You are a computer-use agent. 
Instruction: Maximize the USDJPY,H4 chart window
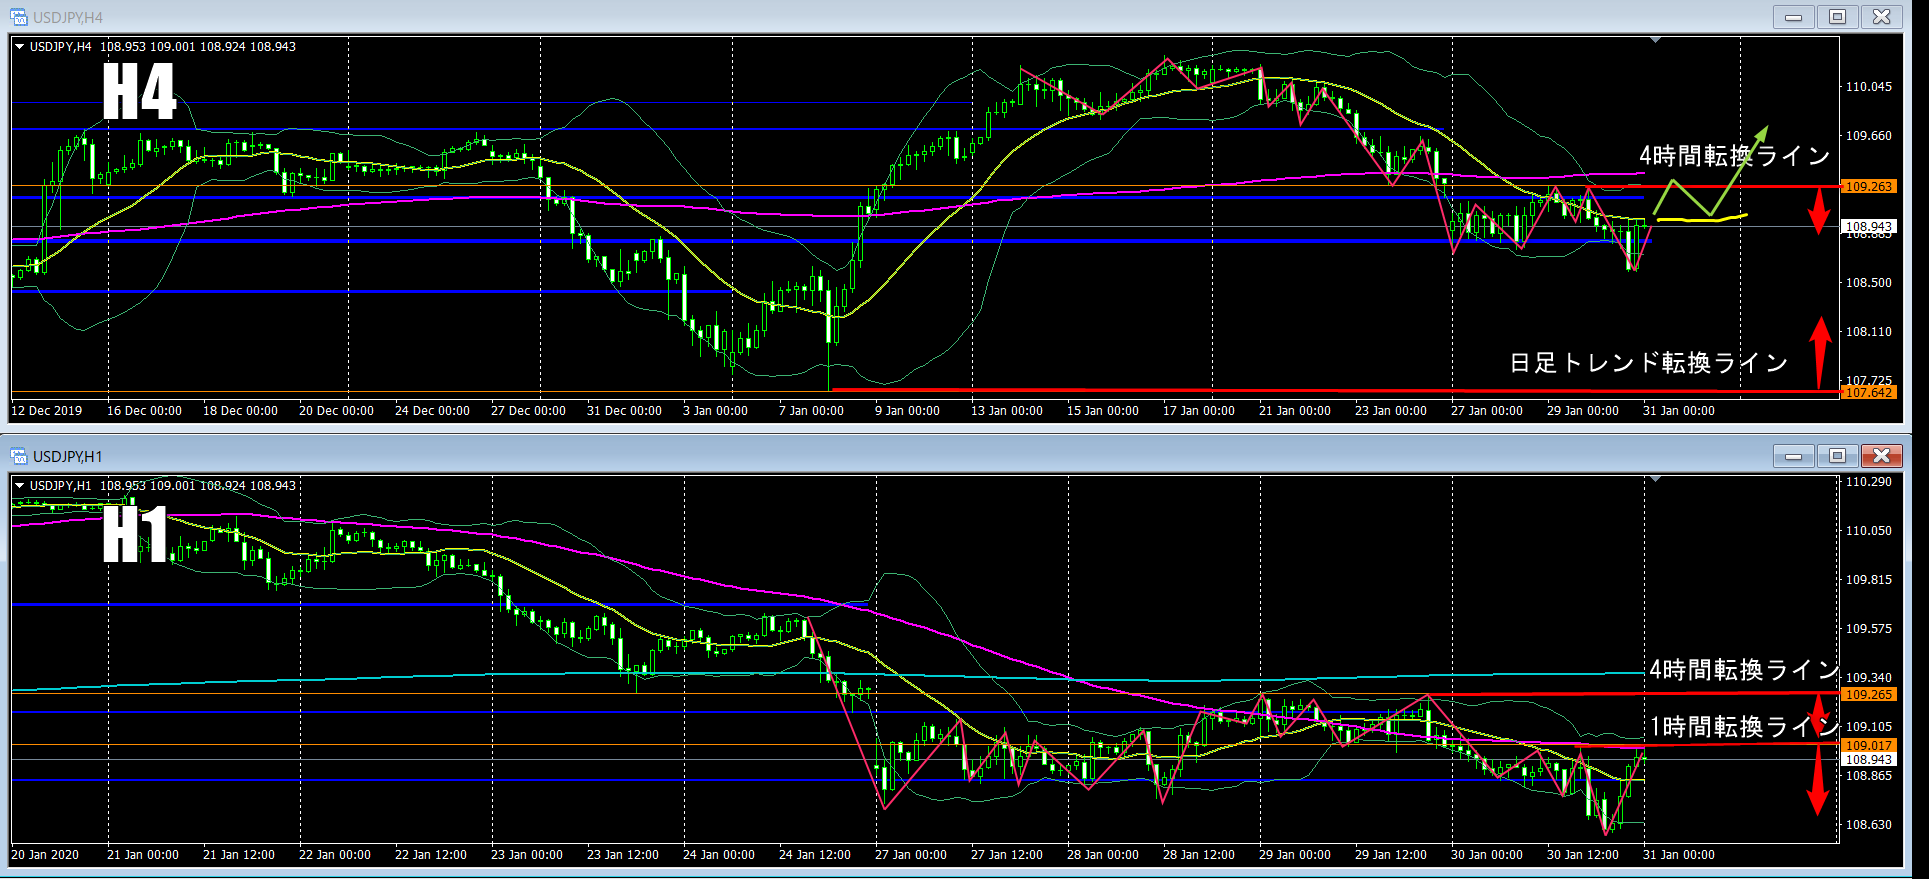1838,17
